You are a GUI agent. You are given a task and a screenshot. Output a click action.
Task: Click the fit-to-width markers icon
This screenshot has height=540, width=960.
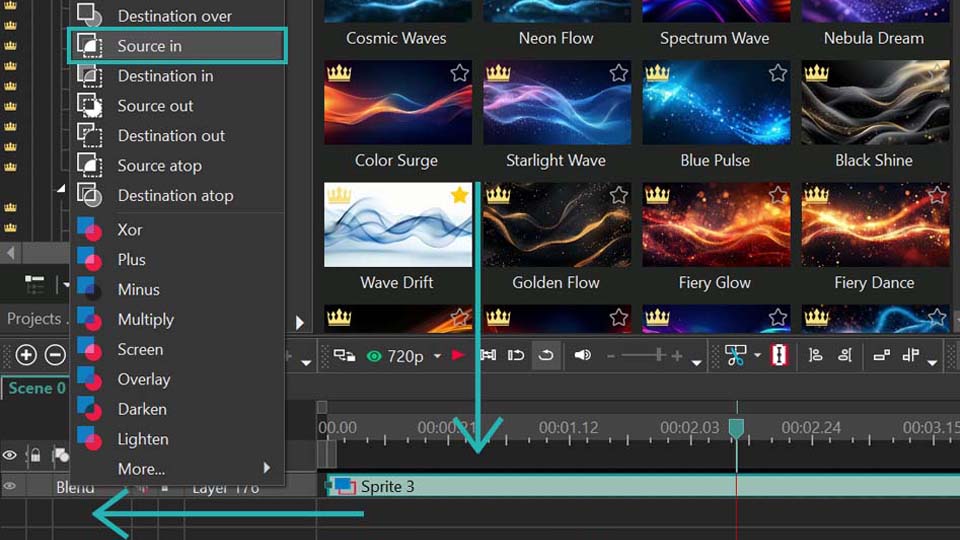point(488,356)
